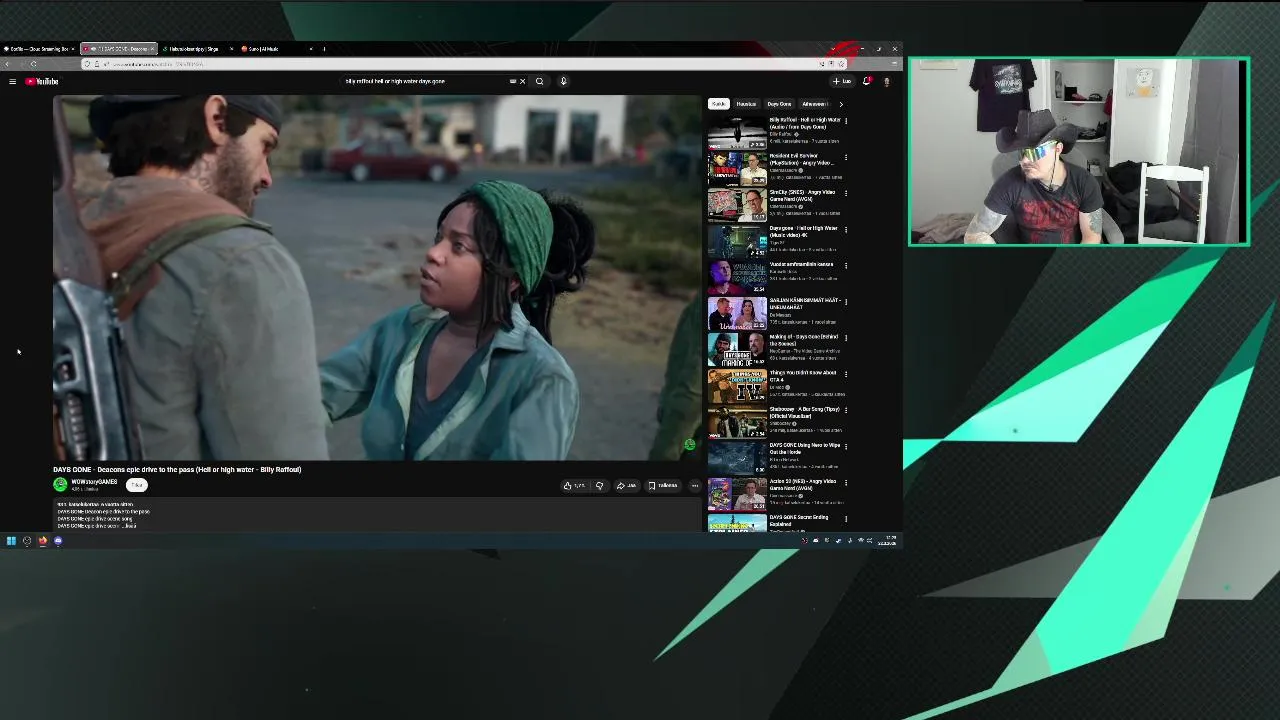
Task: Switch to the third browser tab
Action: (196, 48)
